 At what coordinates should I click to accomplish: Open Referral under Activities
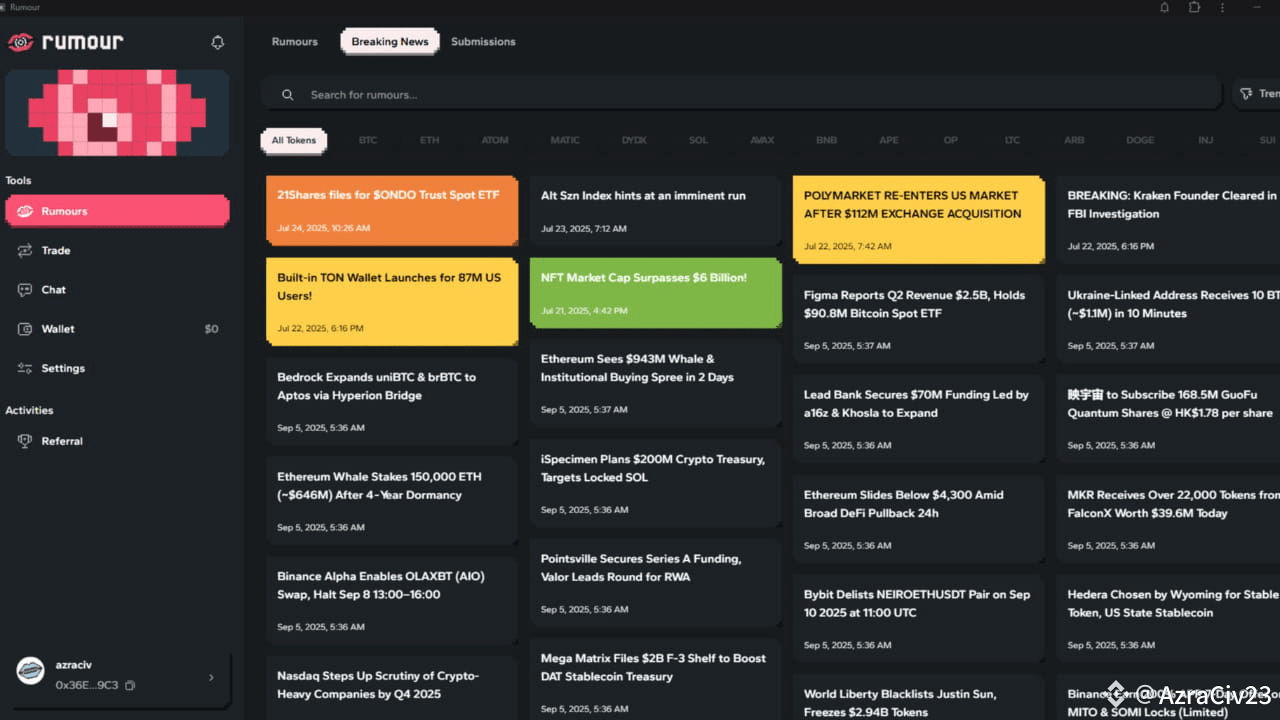point(117,441)
